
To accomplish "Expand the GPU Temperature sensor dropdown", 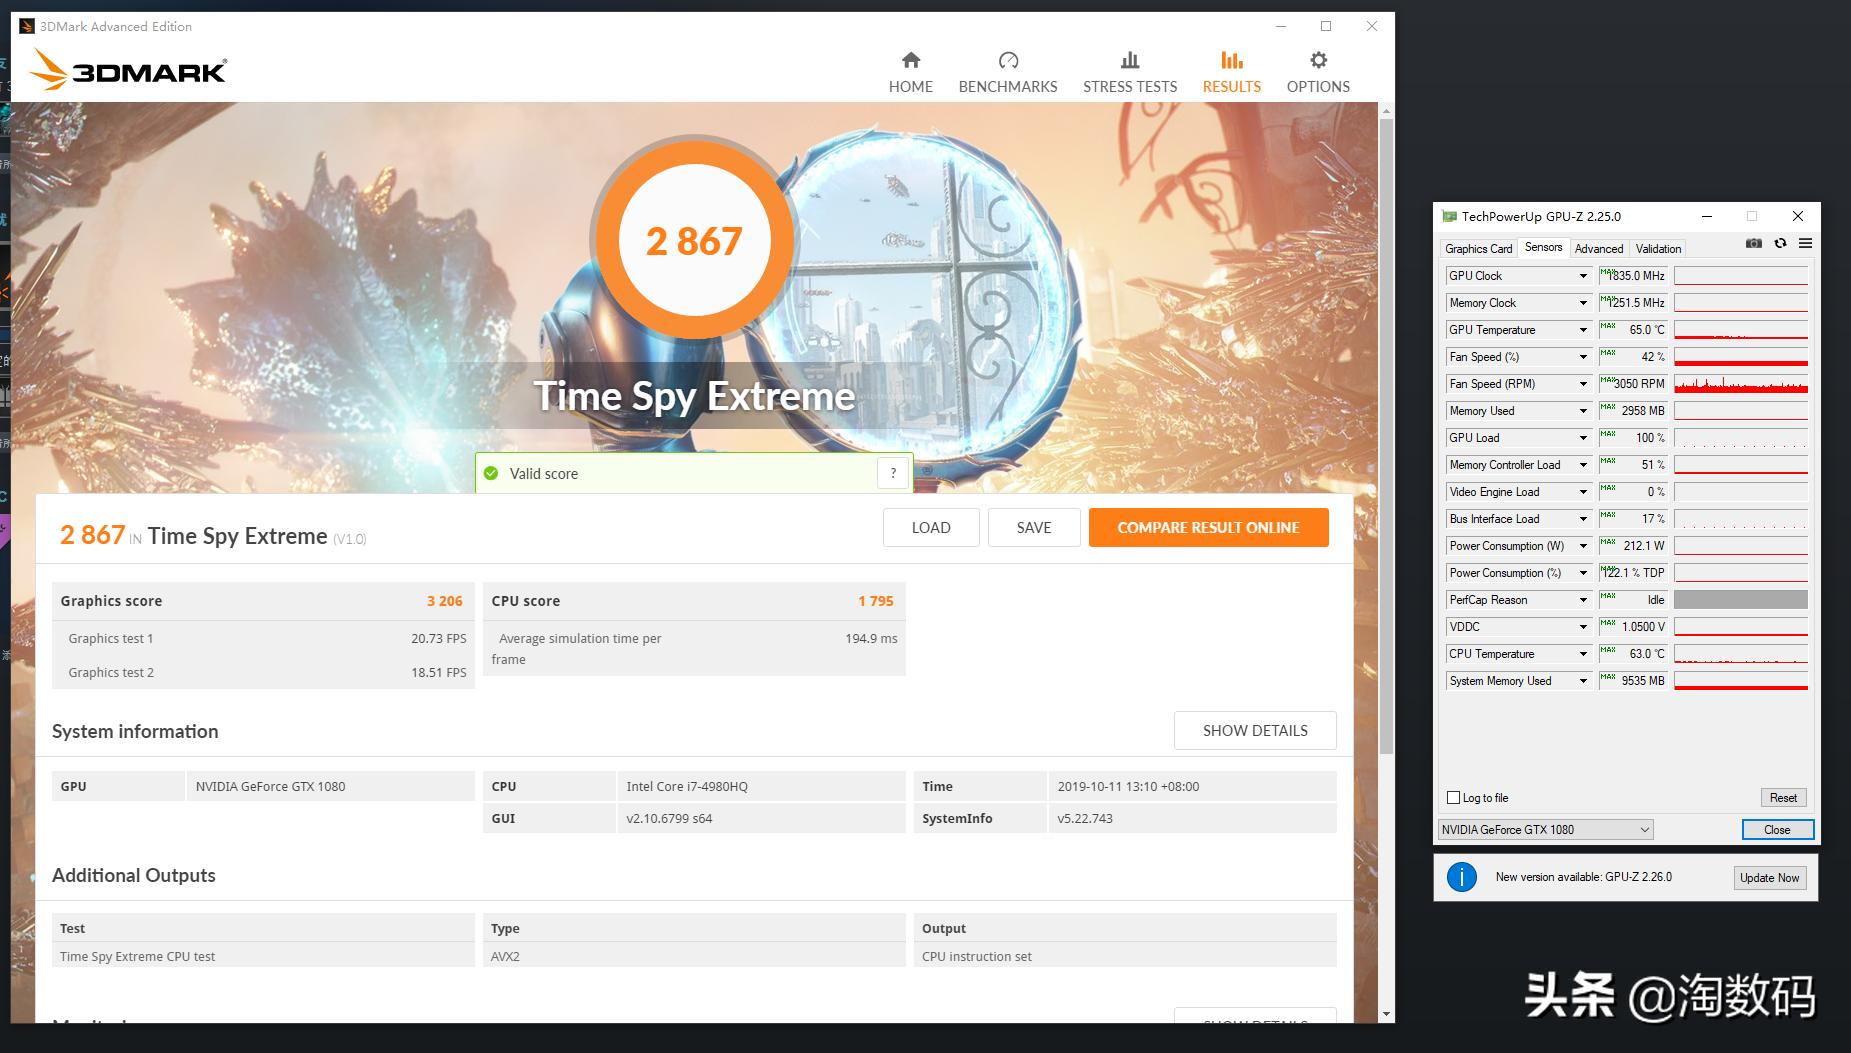I will 1583,330.
